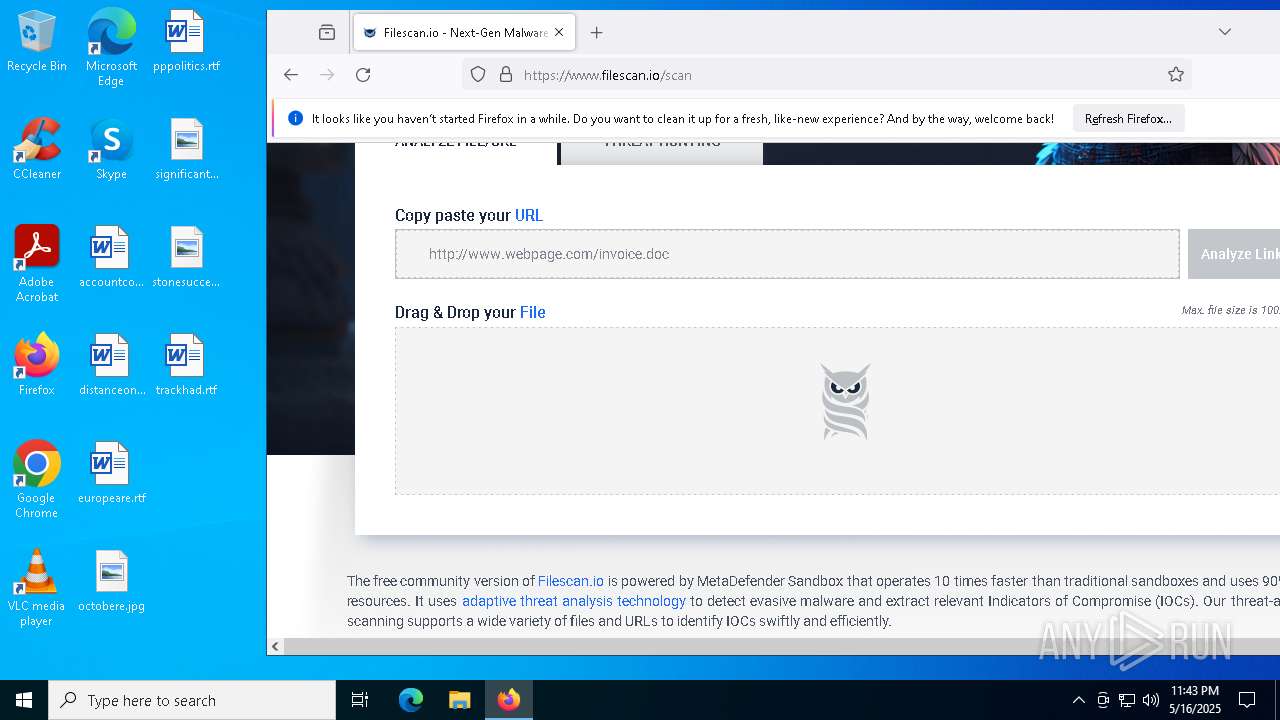
Task: Open Task View on taskbar
Action: point(360,700)
